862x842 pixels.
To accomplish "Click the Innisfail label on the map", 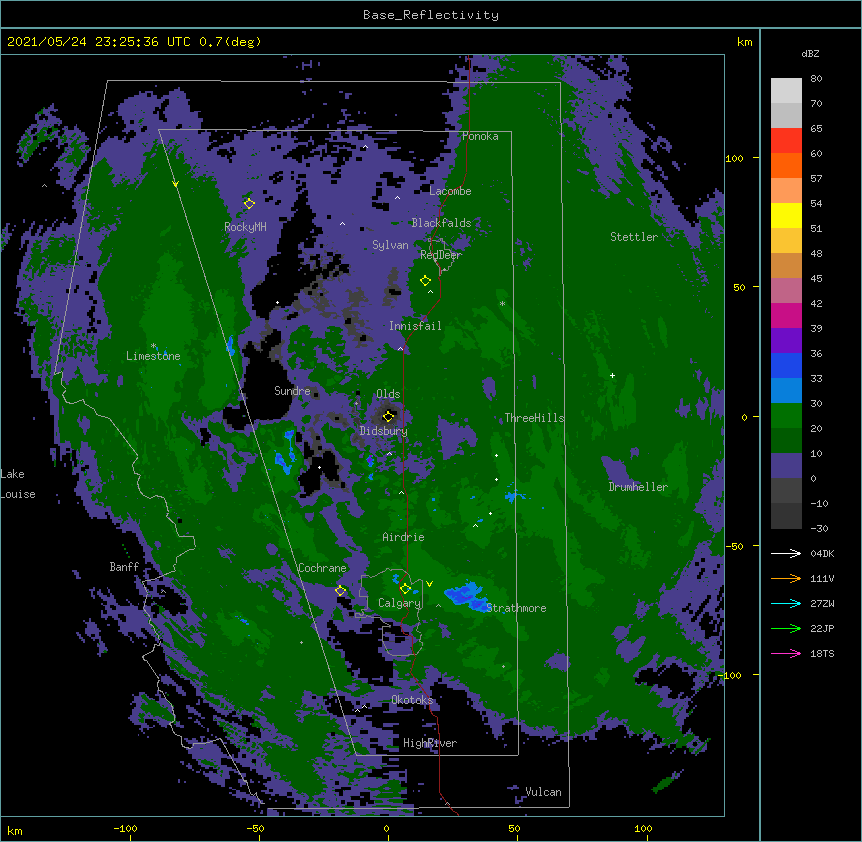I will [415, 326].
